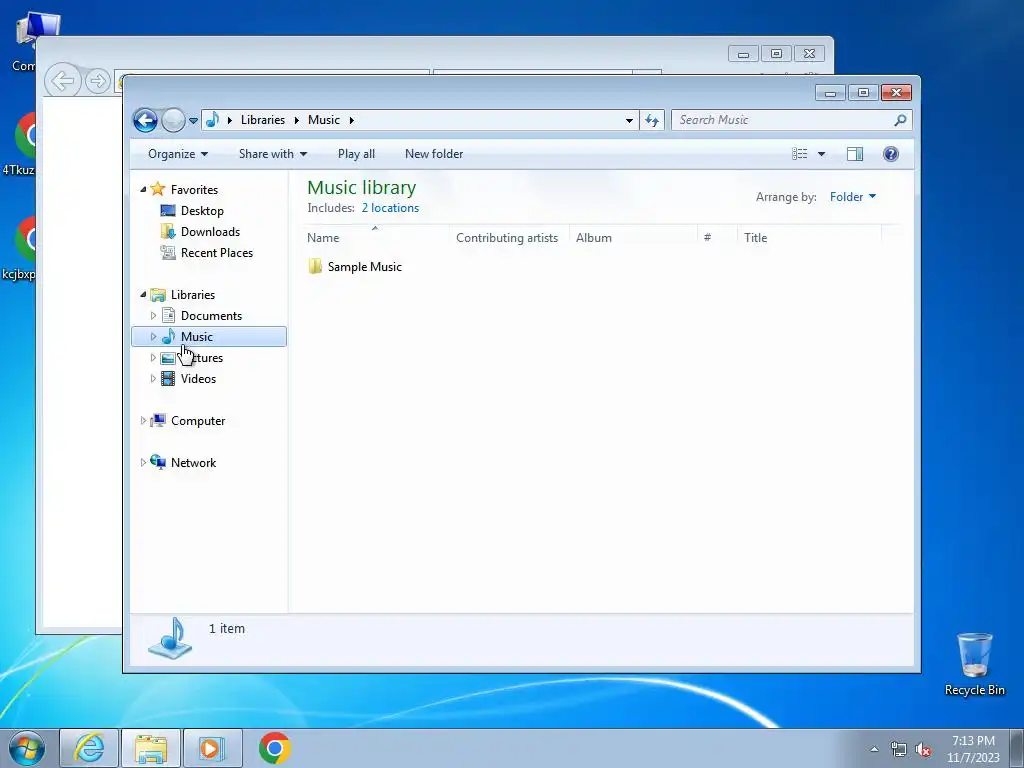Open Windows Media Player from taskbar
This screenshot has width=1024, height=768.
pos(212,748)
